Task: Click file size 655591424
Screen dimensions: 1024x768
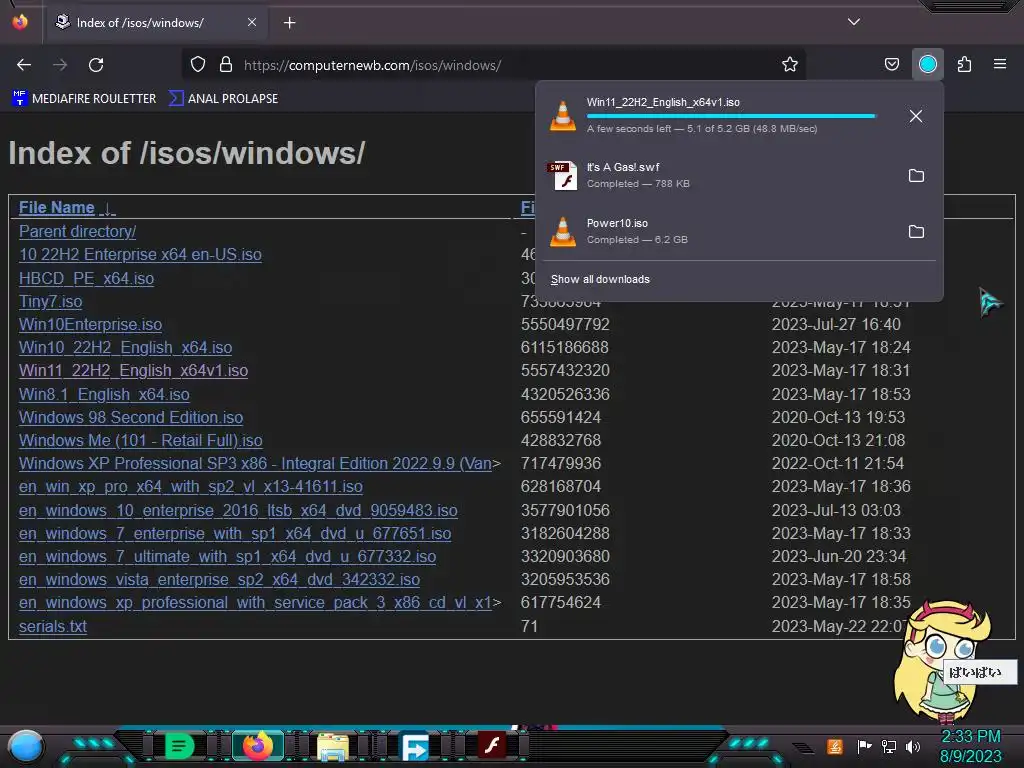Action: click(x=560, y=417)
